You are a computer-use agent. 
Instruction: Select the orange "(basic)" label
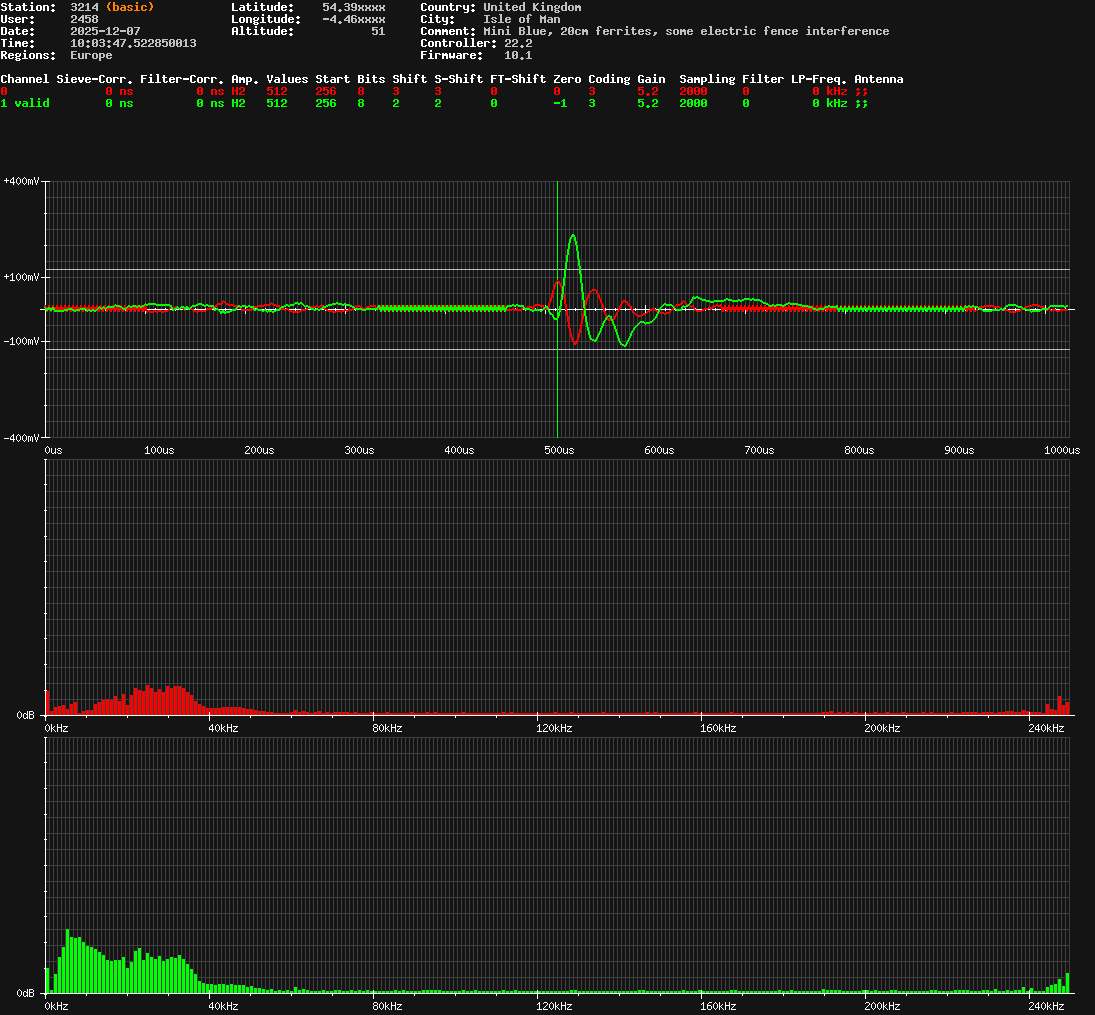130,7
